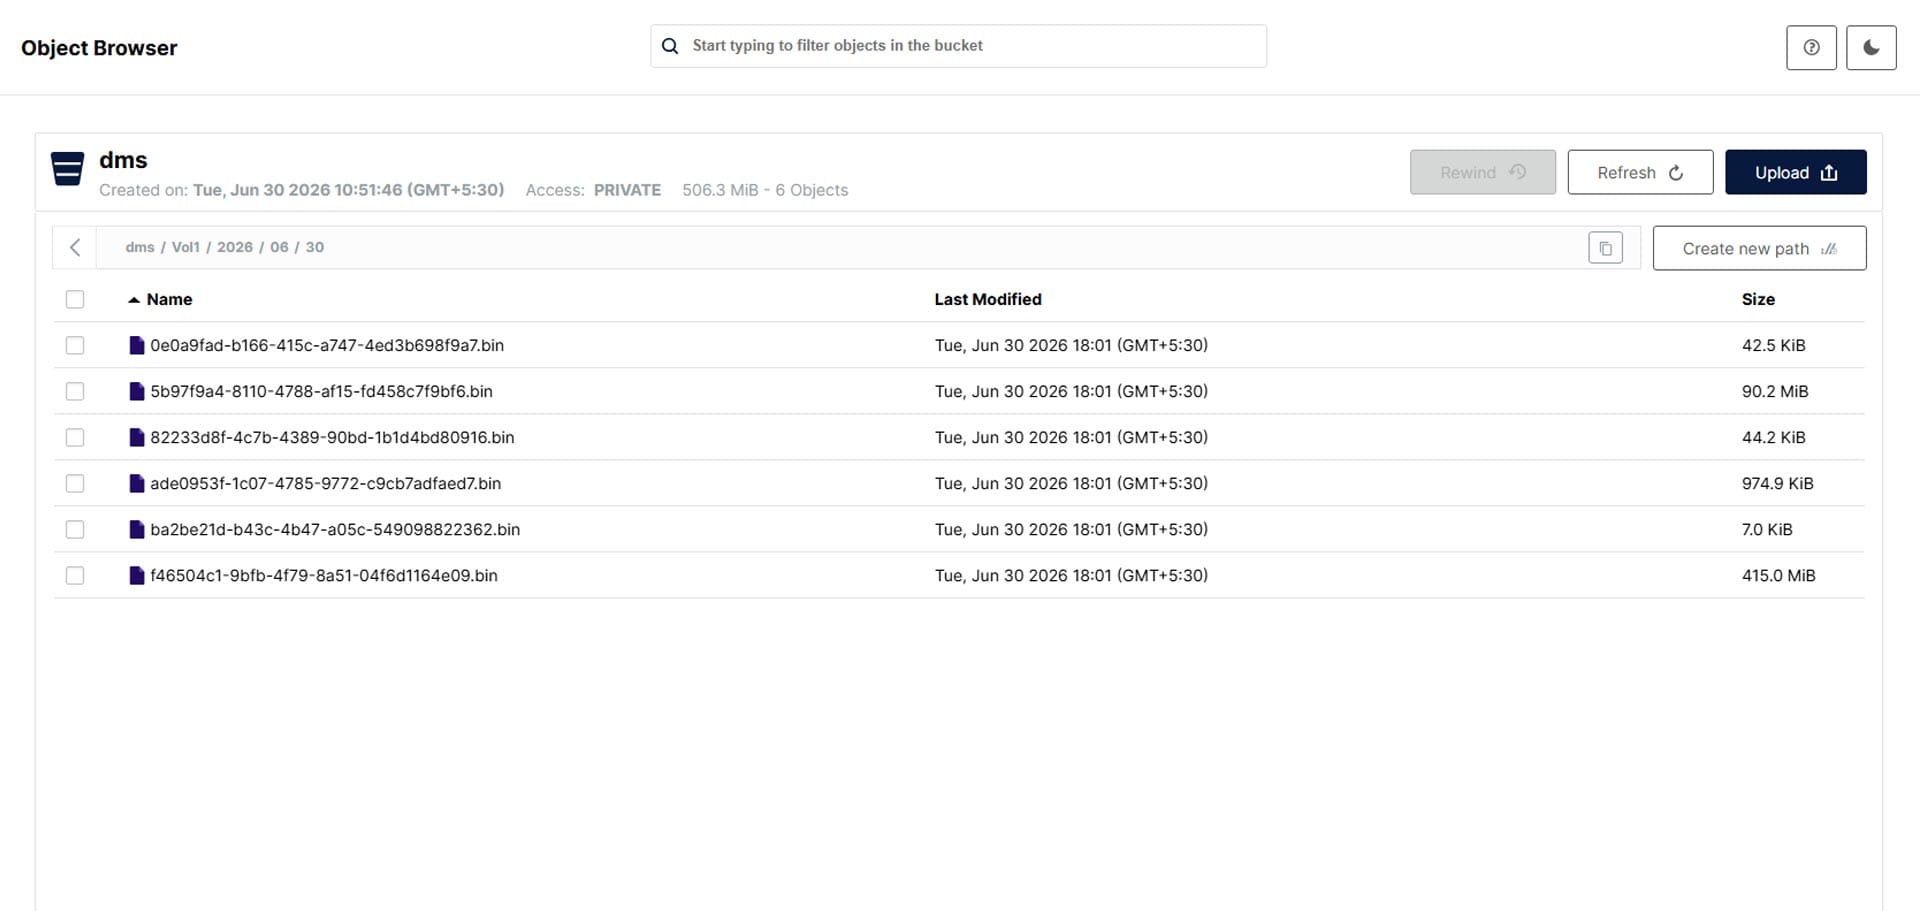Check the box for f46504c1-9bfb-4f79 file

[x=75, y=575]
